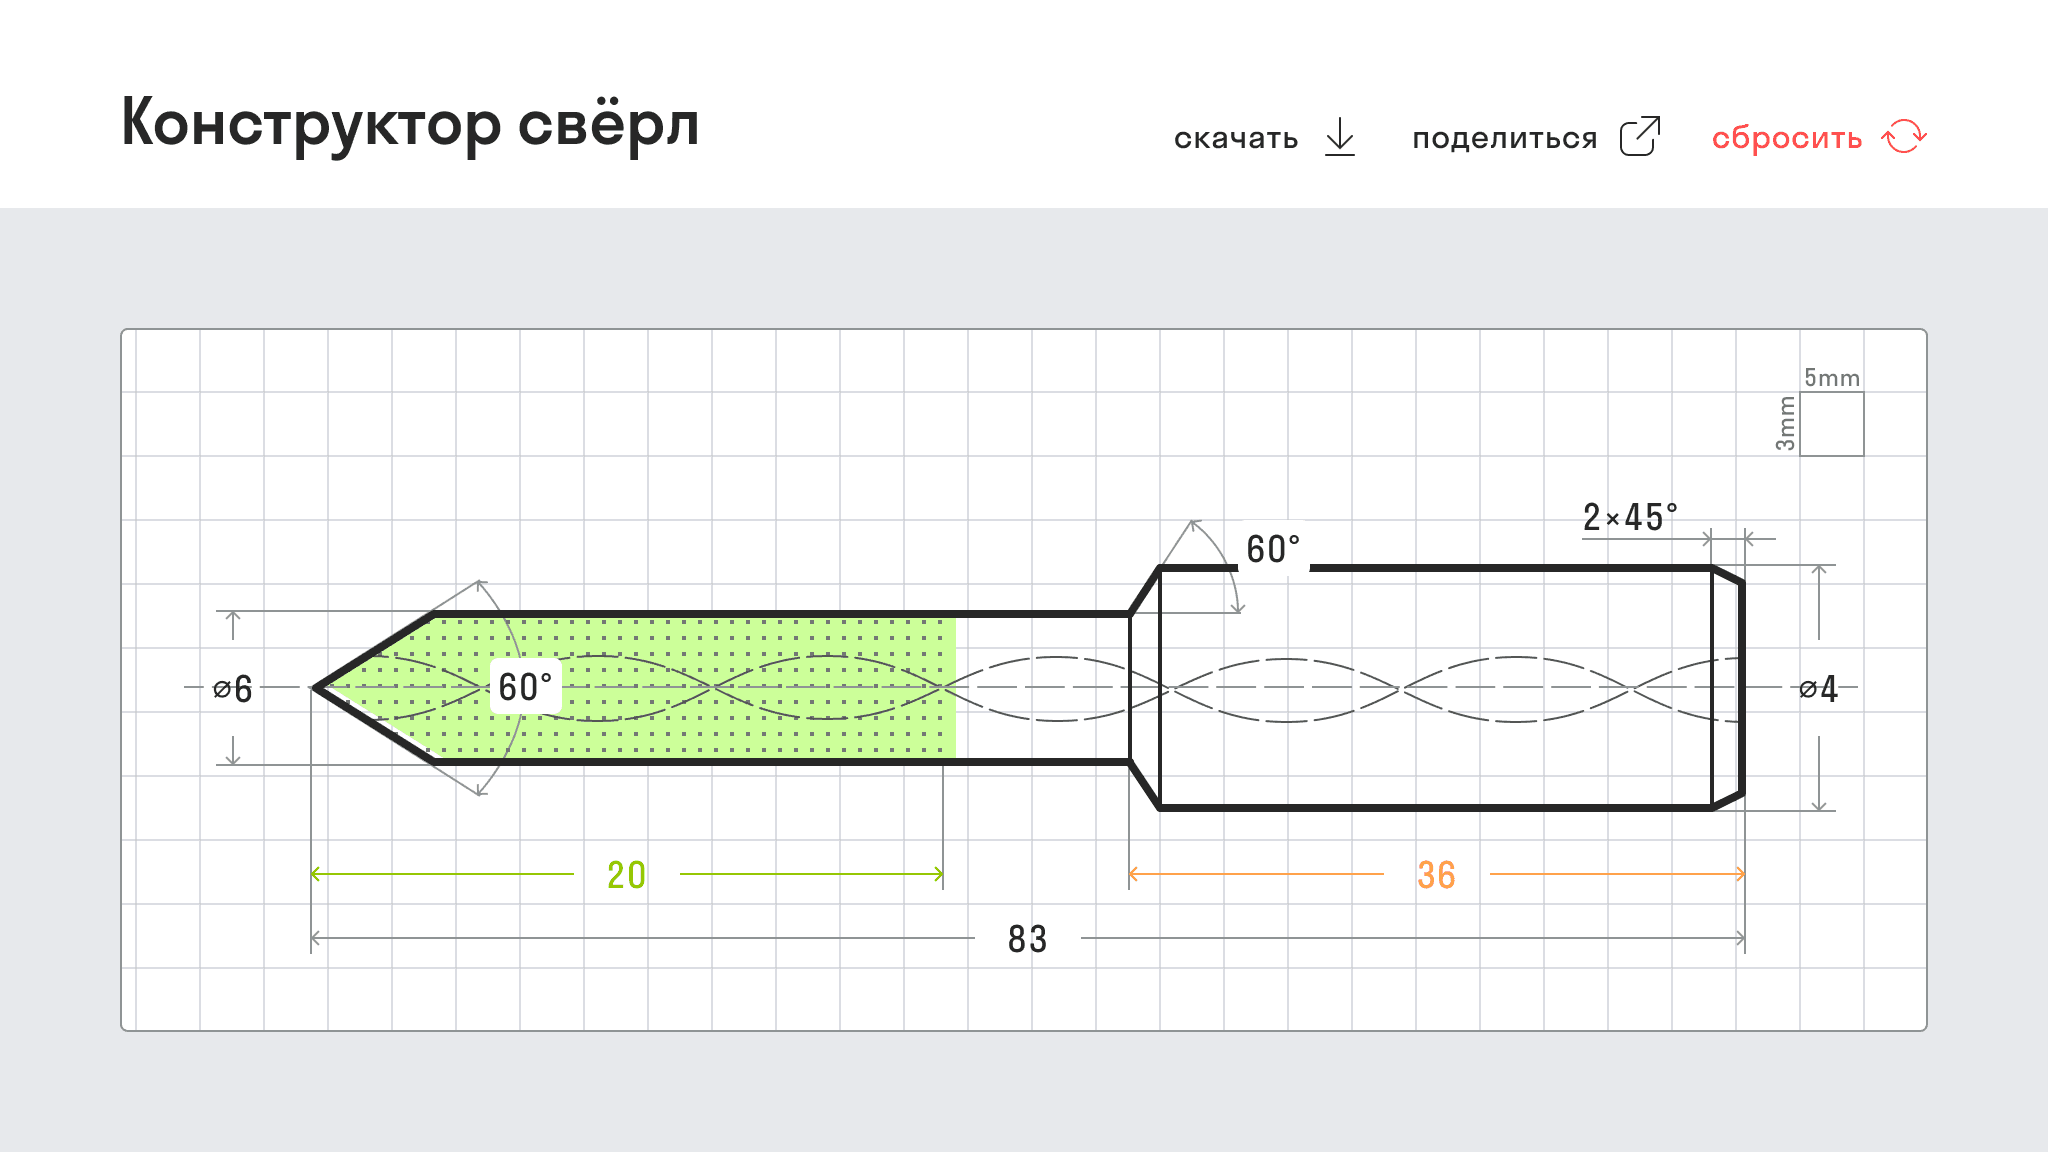Click the "Конструктор свёрл" page title
The width and height of the screenshot is (2048, 1152).
pos(410,124)
